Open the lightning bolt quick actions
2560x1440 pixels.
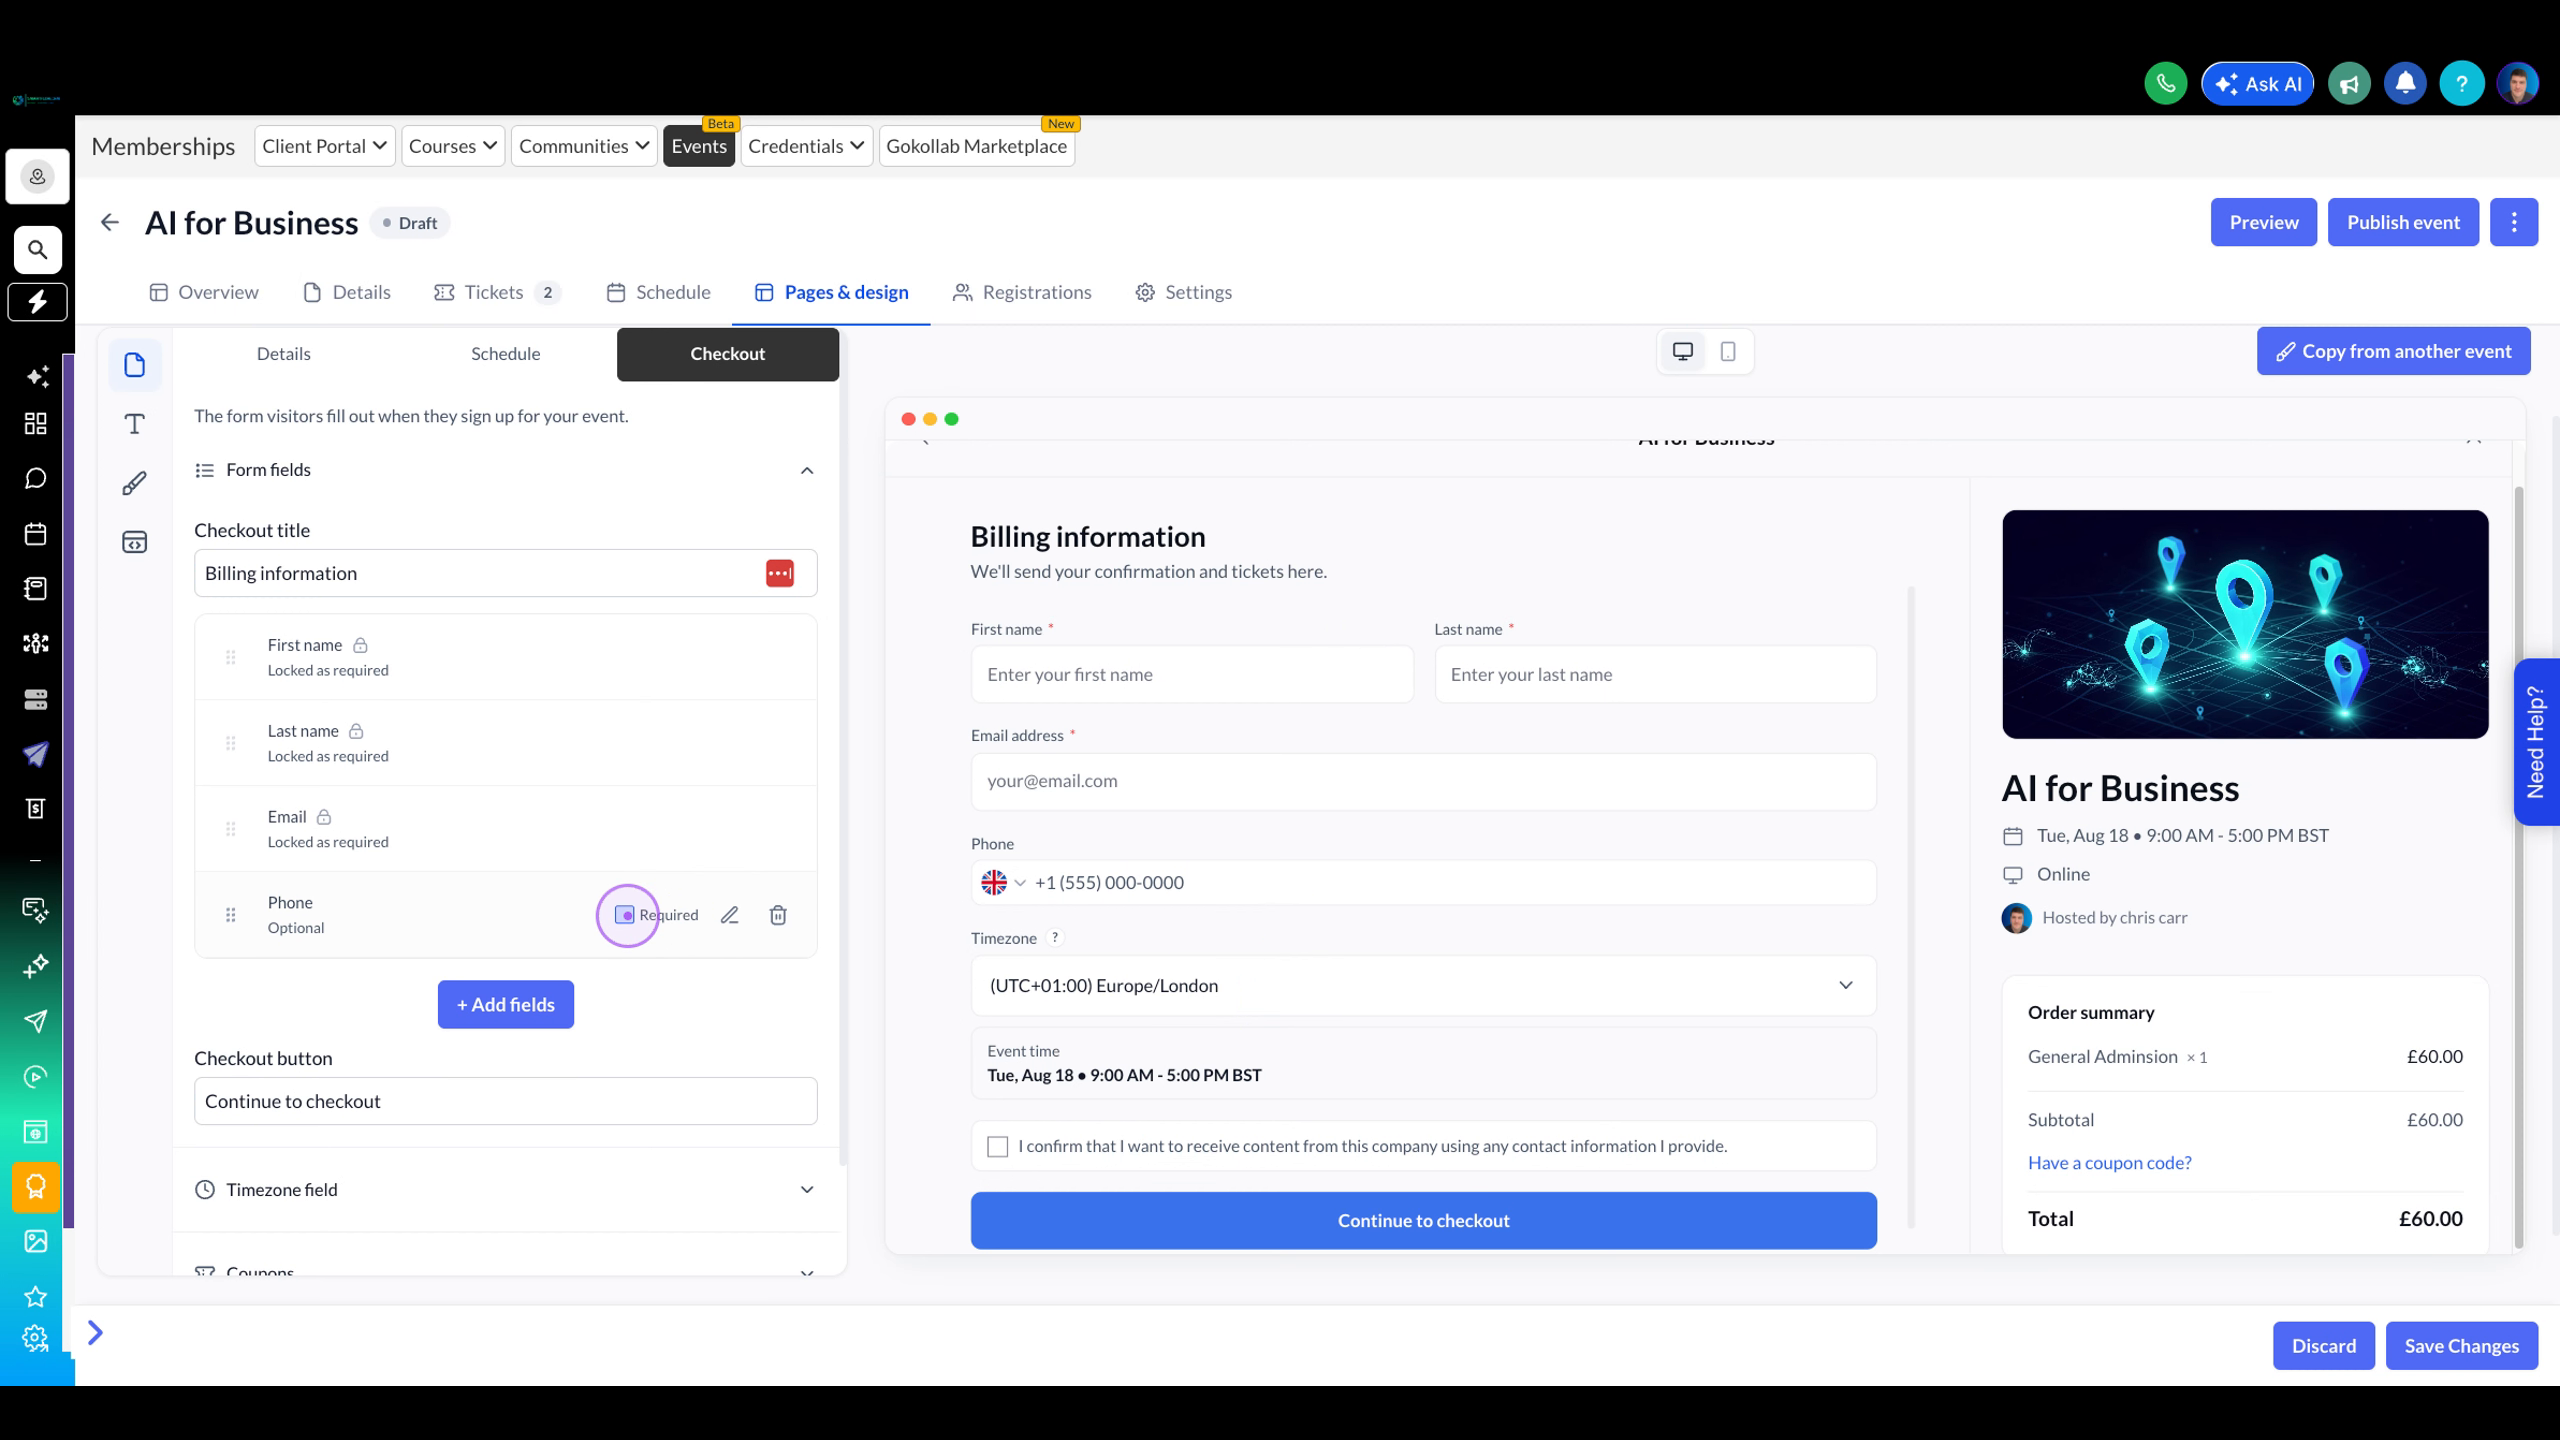[x=37, y=302]
